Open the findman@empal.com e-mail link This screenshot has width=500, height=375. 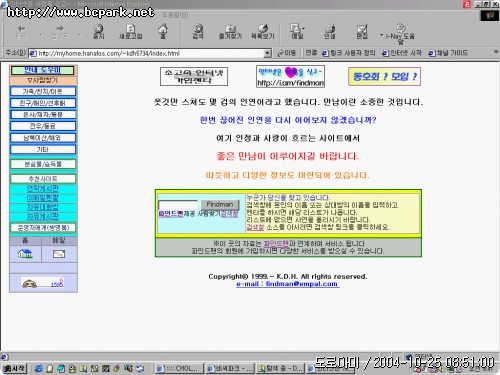(288, 284)
